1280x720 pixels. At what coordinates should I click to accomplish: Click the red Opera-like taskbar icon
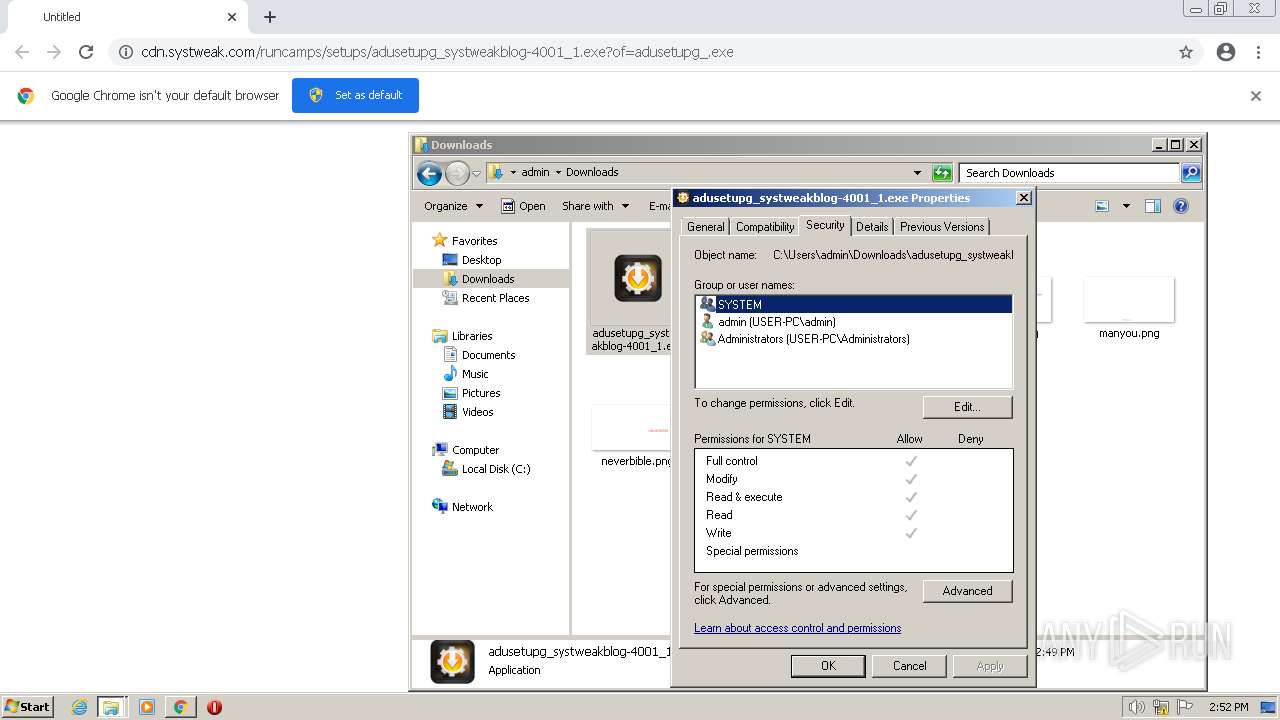214,707
